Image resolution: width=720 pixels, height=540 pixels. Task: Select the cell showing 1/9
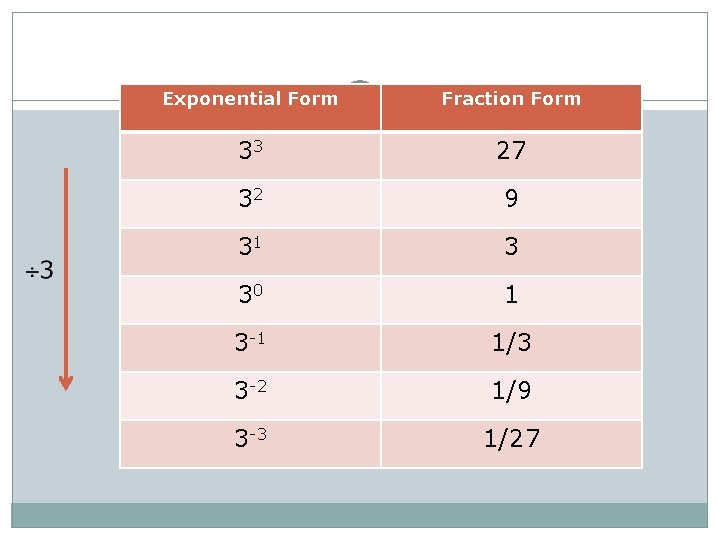(x=512, y=396)
